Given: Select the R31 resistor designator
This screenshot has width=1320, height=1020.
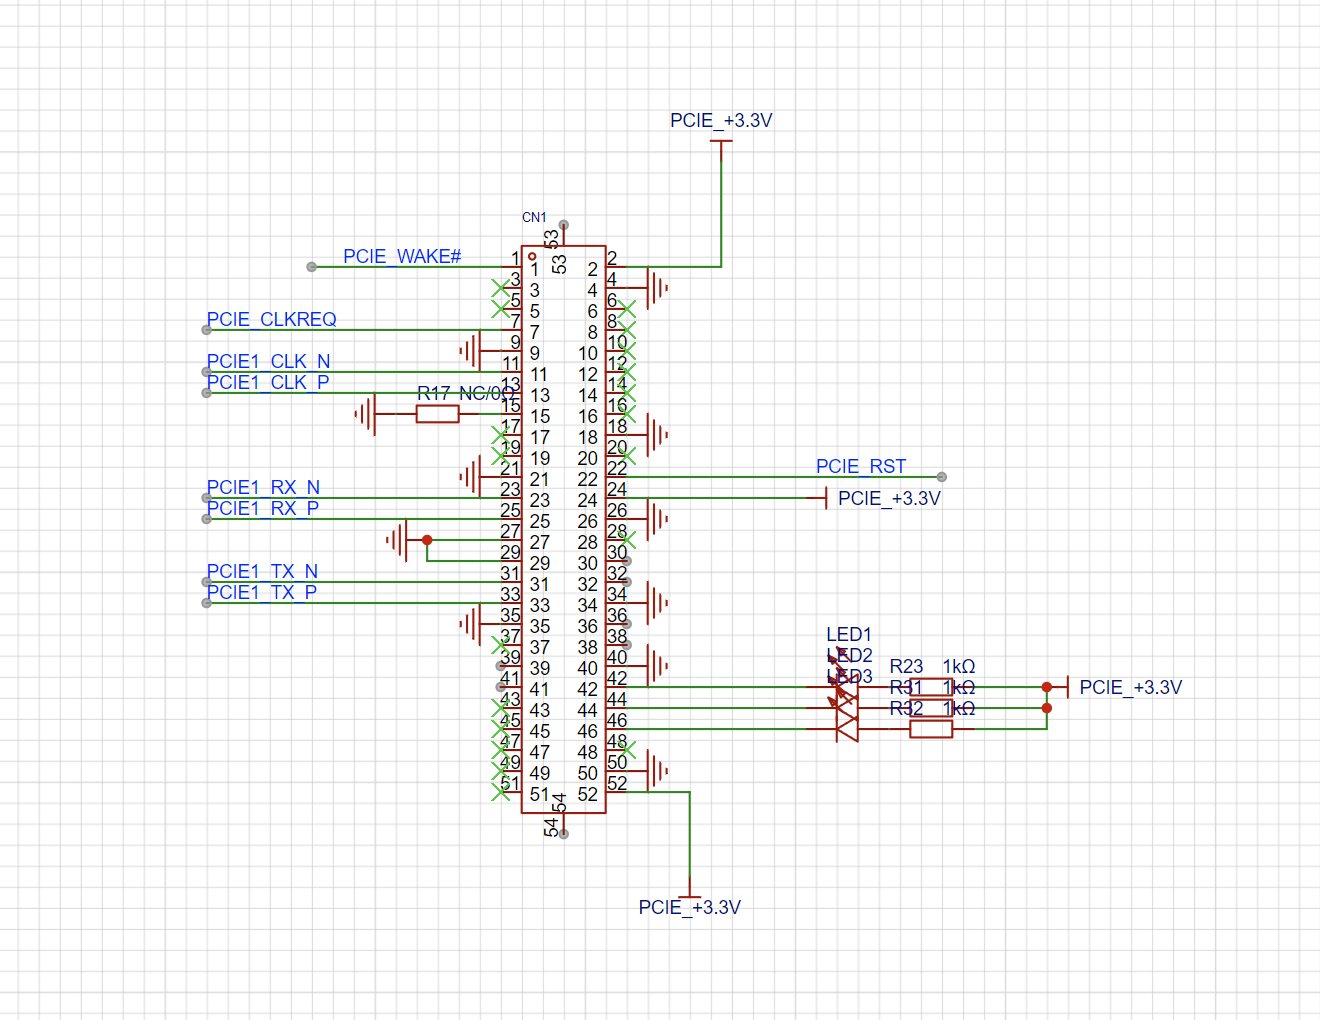Looking at the screenshot, I should coord(906,687).
